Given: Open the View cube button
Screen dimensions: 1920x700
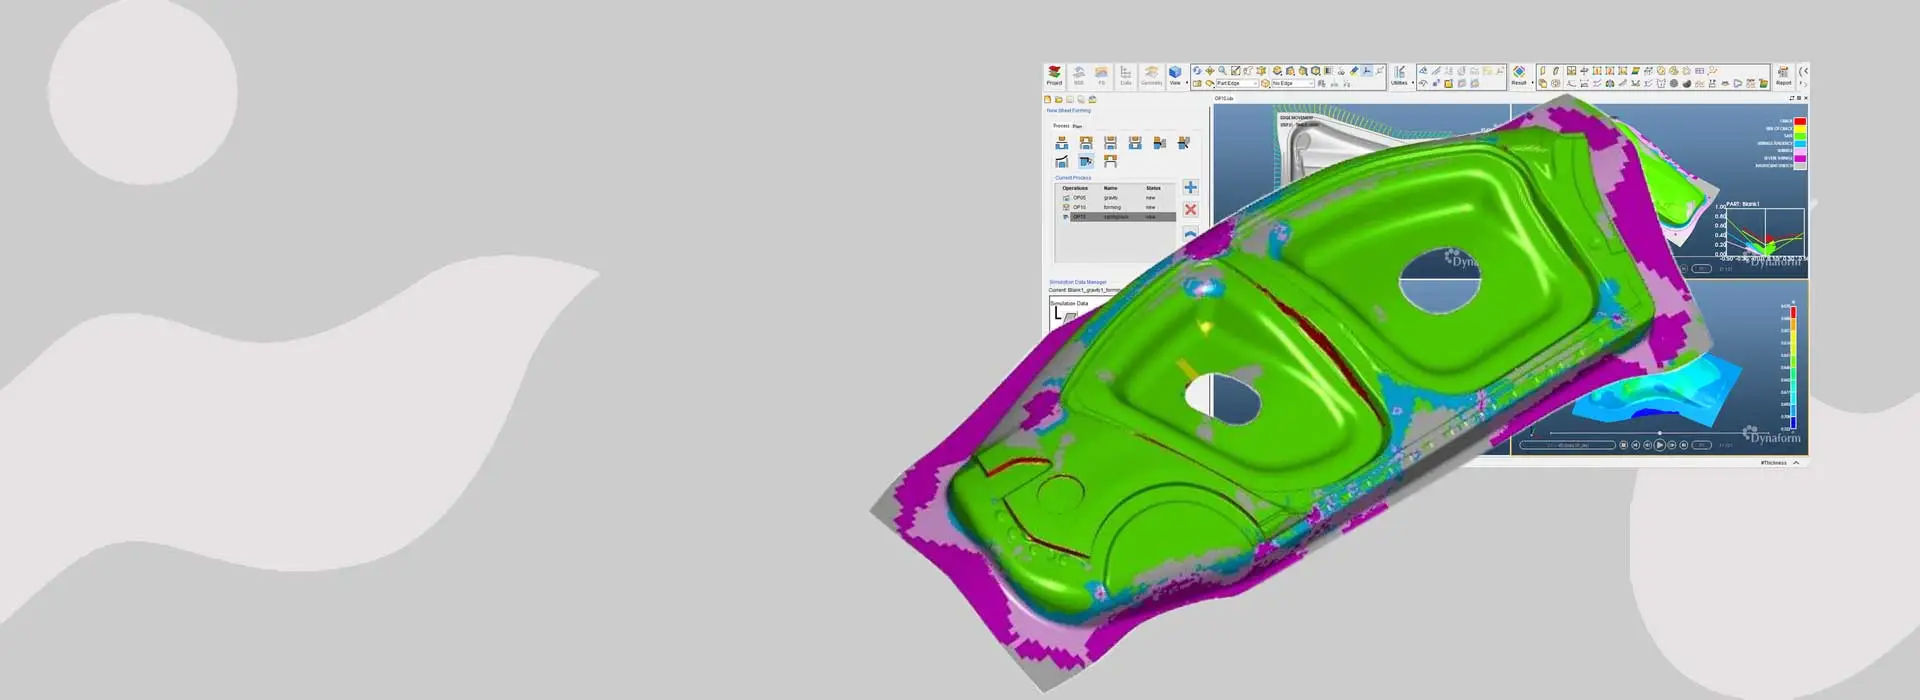Looking at the screenshot, I should point(1175,75).
